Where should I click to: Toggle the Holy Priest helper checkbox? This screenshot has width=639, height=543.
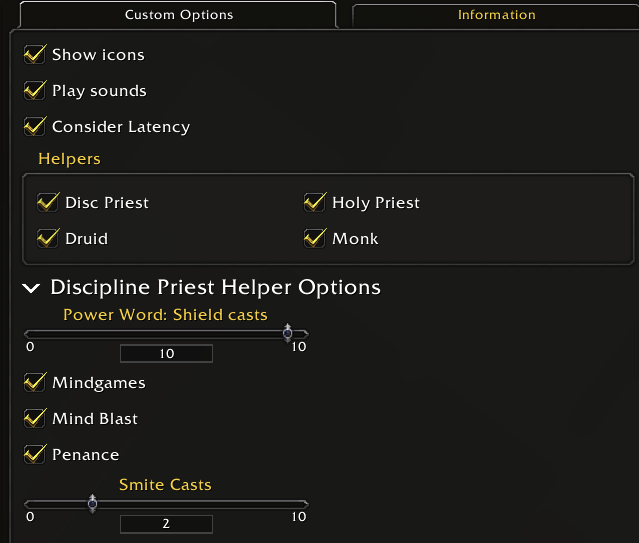tap(315, 203)
